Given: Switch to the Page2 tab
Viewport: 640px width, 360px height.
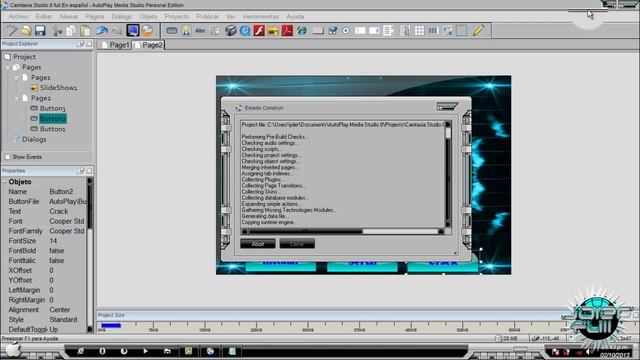Looking at the screenshot, I should click(x=149, y=45).
